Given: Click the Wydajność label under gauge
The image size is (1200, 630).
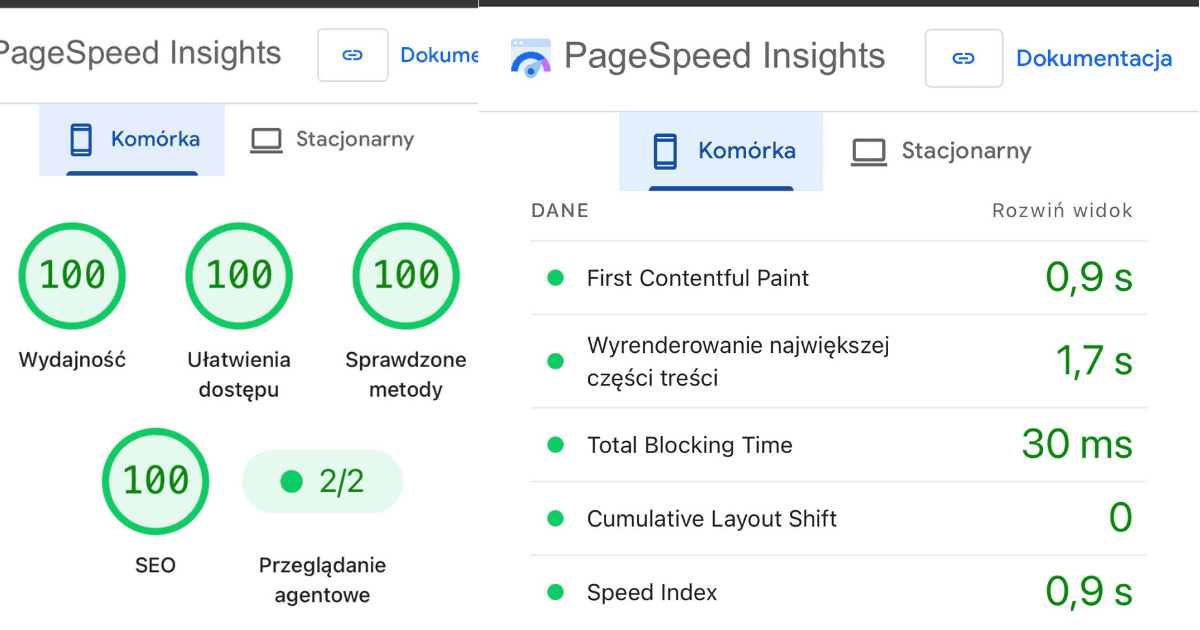Looking at the screenshot, I should (72, 360).
